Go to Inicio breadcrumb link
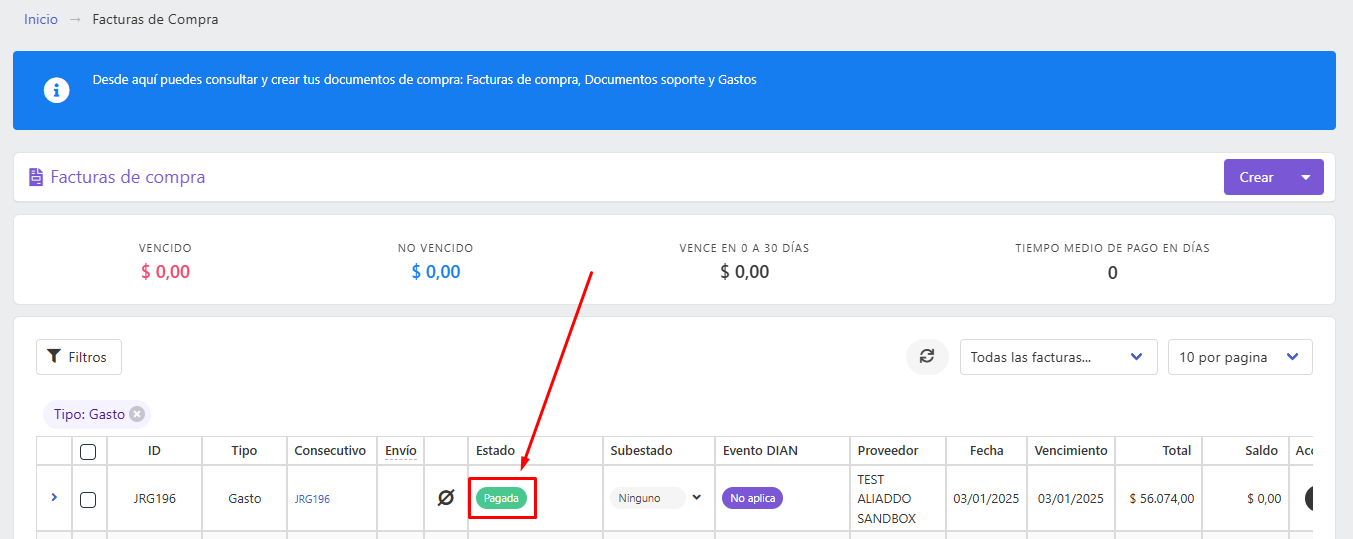 tap(41, 19)
